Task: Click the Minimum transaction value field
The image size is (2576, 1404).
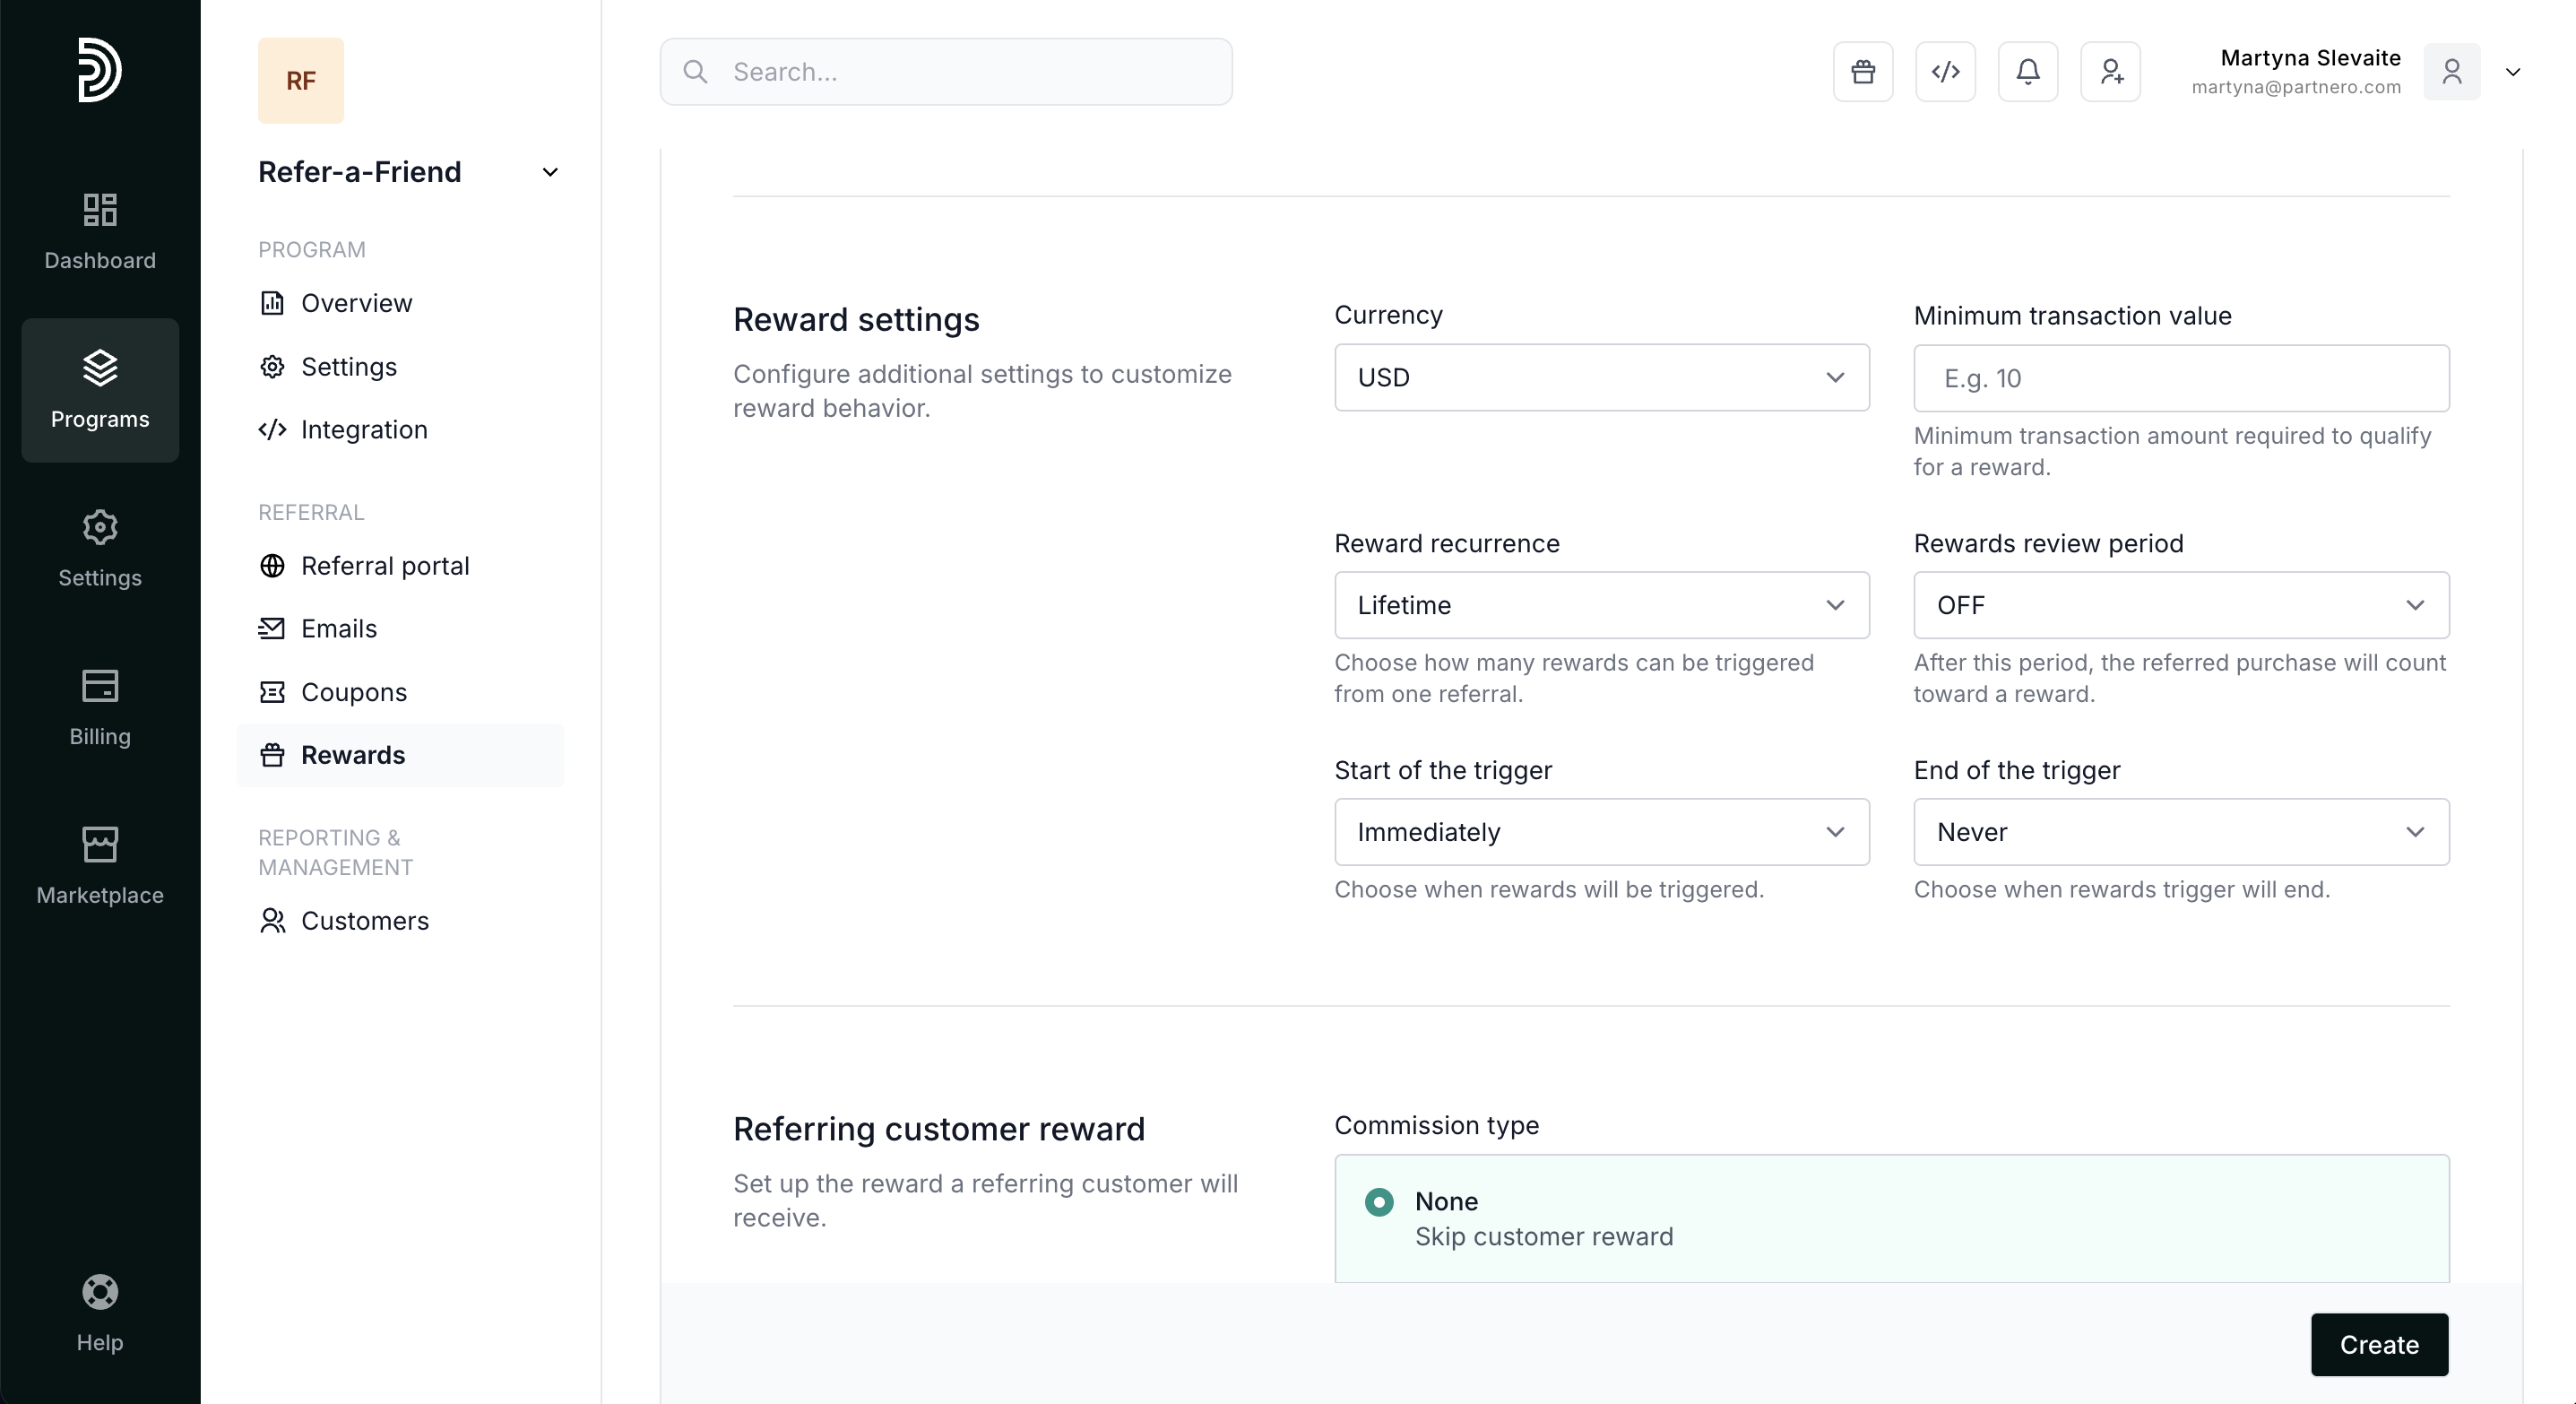Action: [x=2180, y=379]
